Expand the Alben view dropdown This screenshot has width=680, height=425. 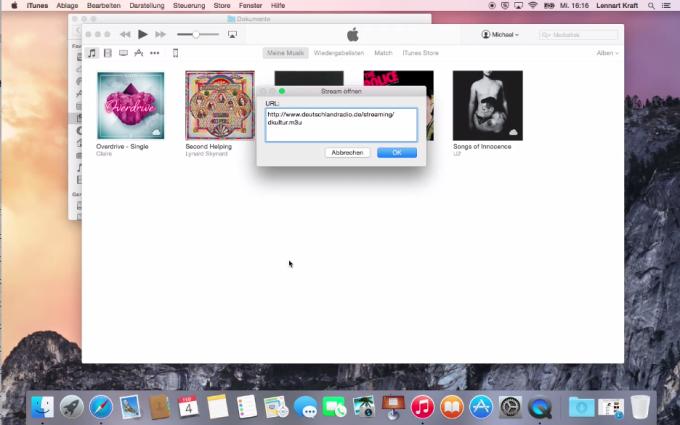coord(607,53)
